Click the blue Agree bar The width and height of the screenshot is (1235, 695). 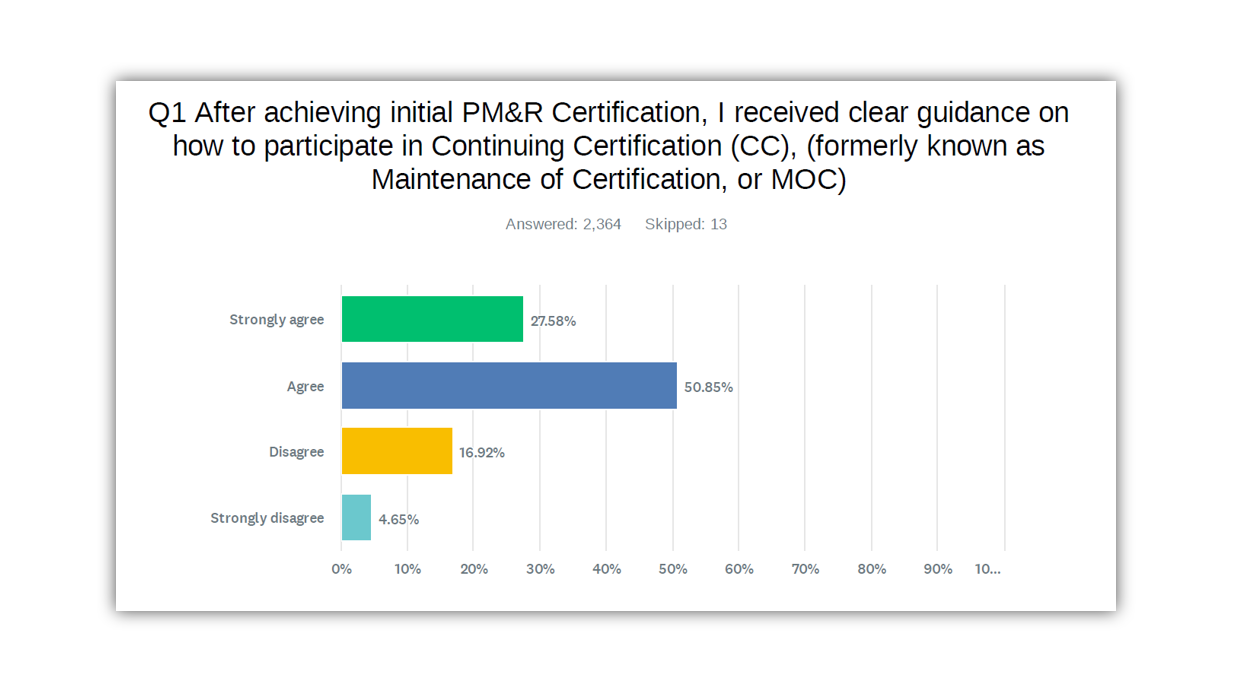[x=509, y=385]
